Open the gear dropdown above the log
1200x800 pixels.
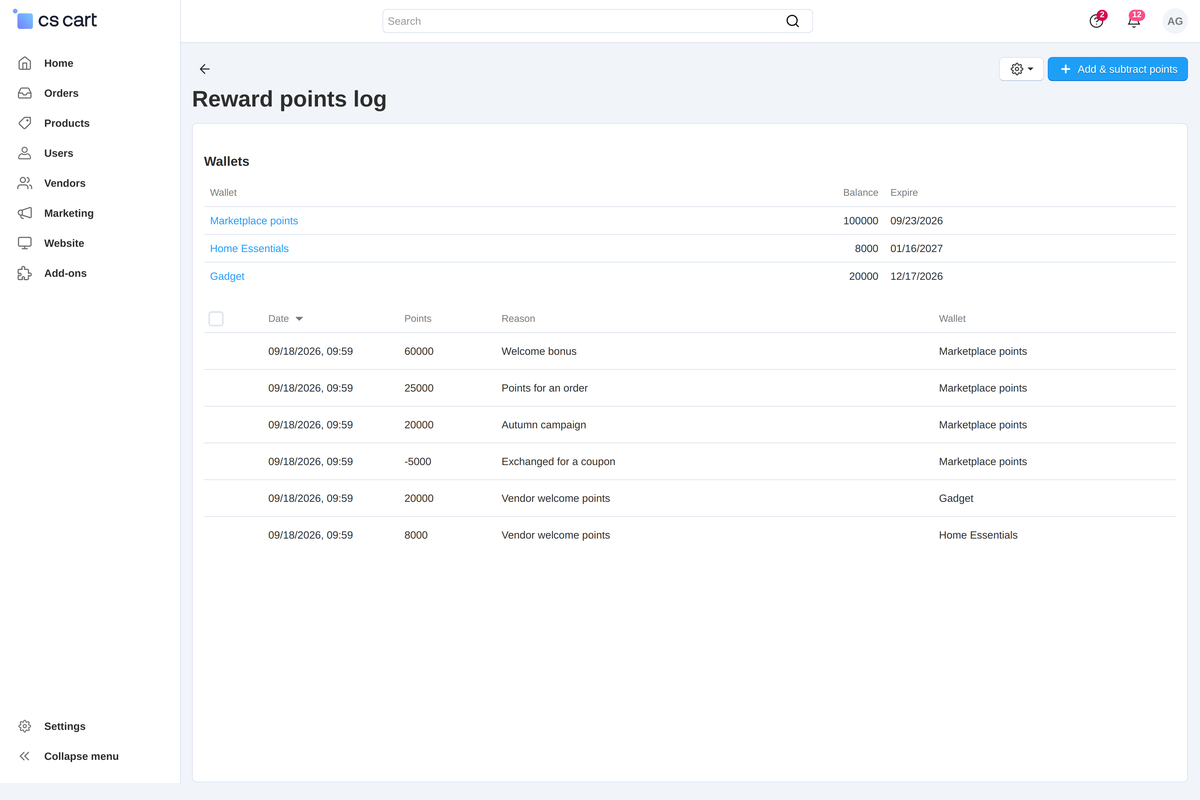(1022, 69)
